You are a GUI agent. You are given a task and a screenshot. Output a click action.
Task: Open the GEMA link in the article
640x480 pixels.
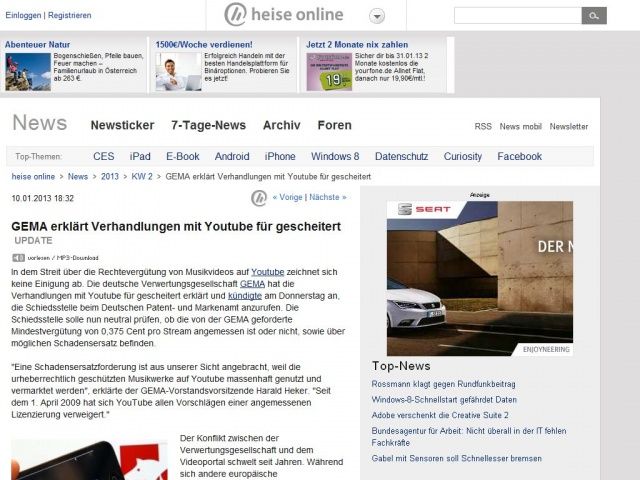pos(252,284)
